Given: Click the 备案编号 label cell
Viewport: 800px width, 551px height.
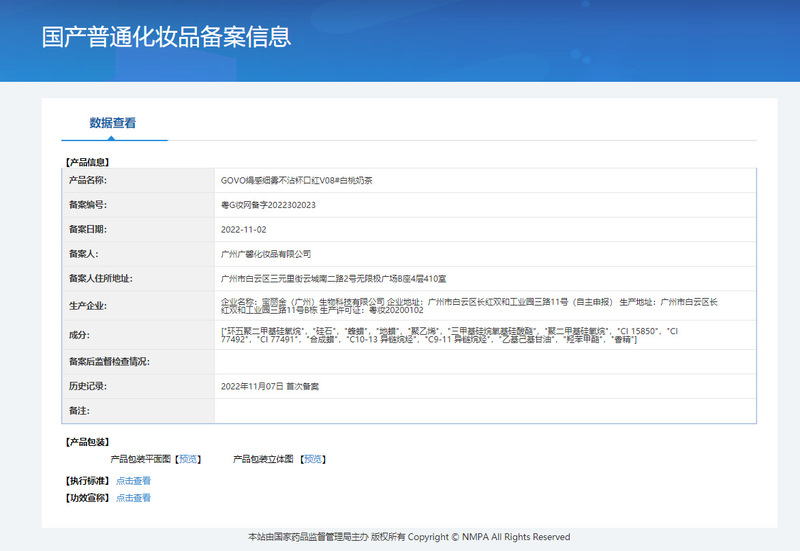Looking at the screenshot, I should 138,205.
